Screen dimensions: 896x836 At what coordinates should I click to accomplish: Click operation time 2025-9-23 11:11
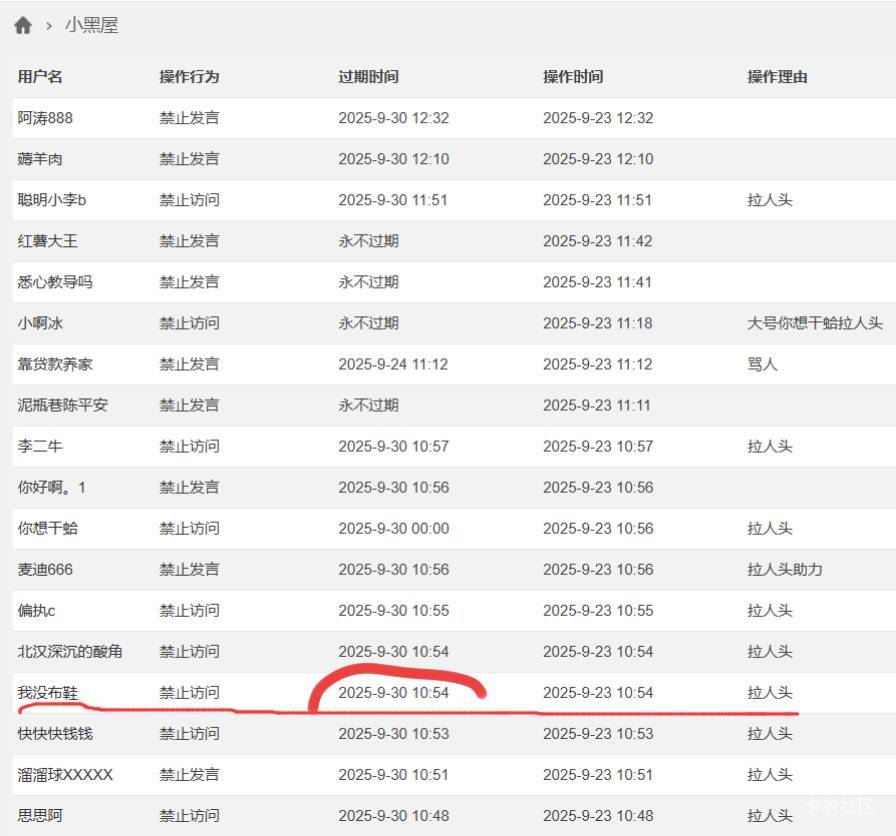click(597, 405)
